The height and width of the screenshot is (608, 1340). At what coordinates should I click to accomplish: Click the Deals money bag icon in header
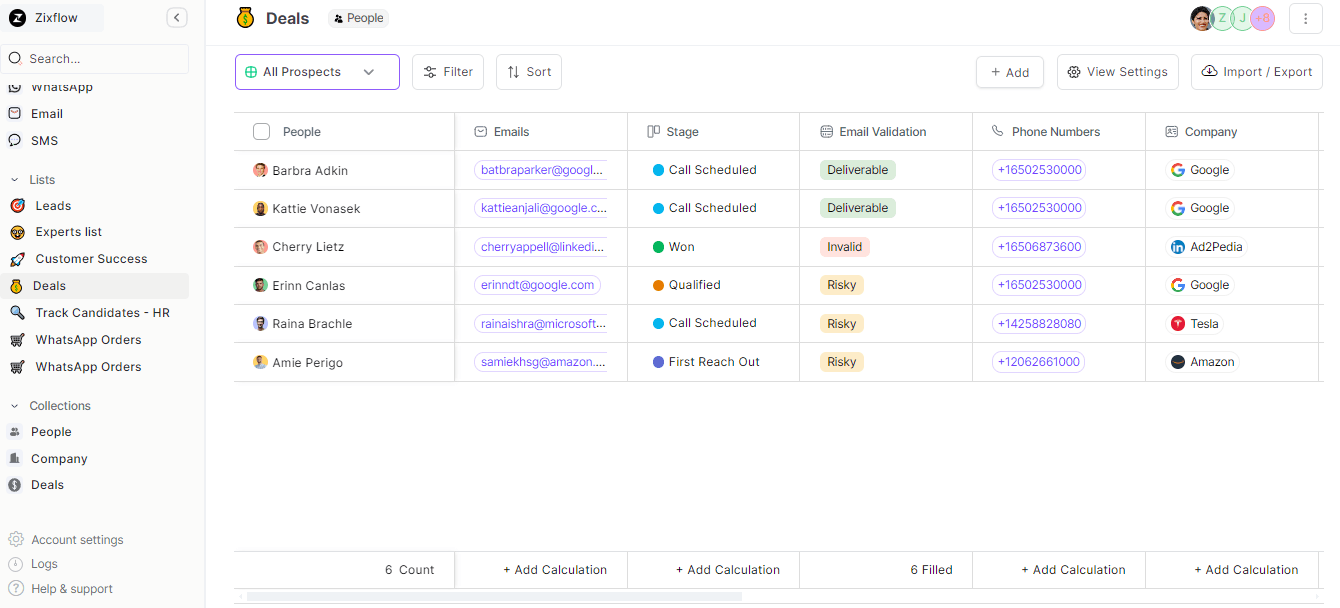pyautogui.click(x=245, y=18)
